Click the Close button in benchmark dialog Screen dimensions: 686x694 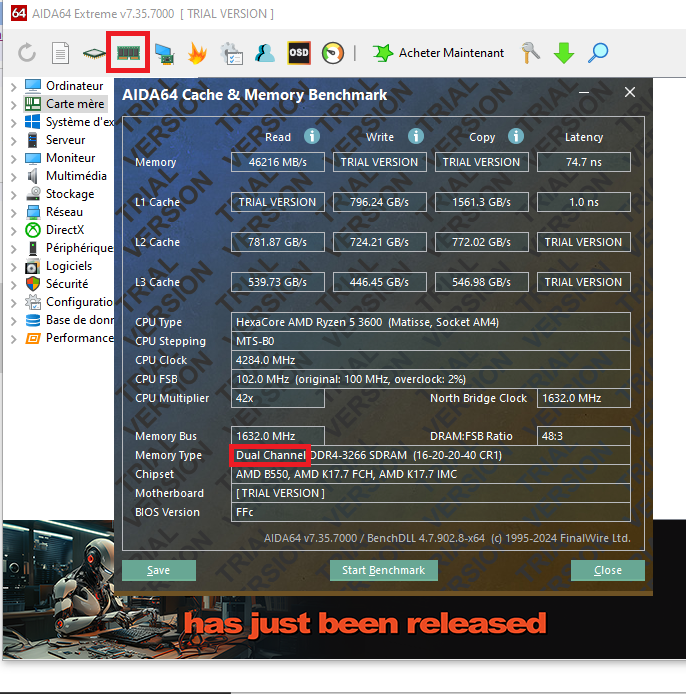tap(608, 570)
